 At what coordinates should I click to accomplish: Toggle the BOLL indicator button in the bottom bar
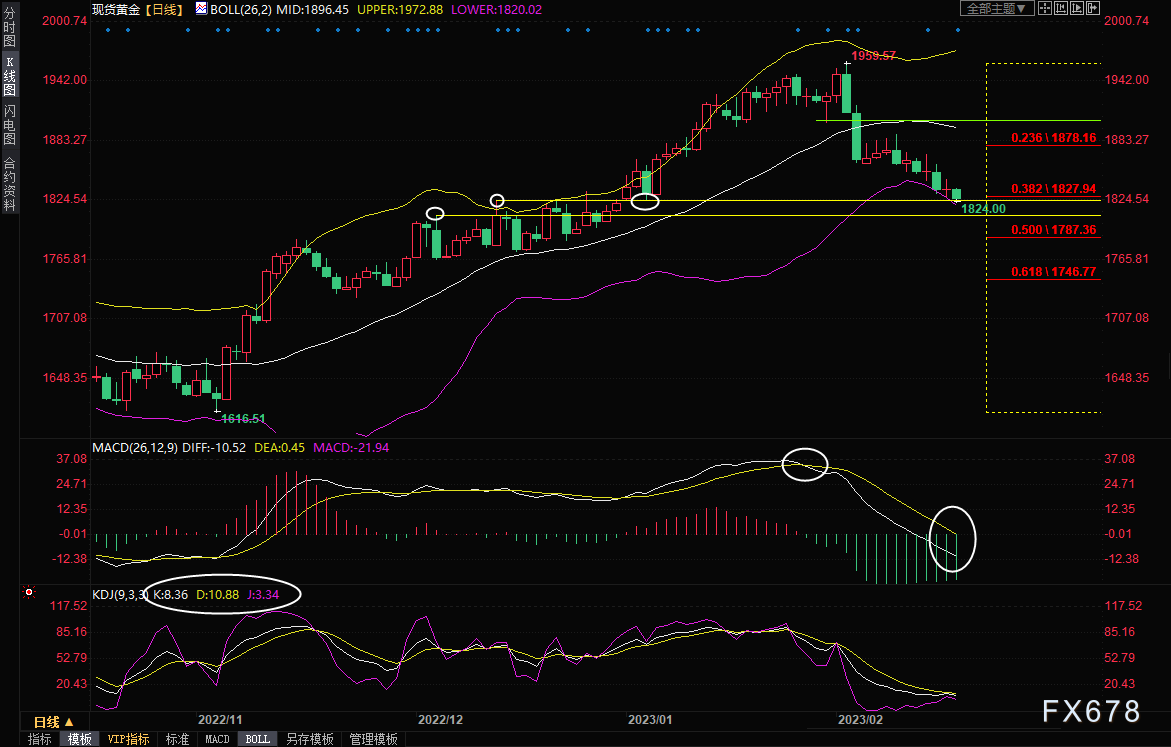click(x=257, y=739)
